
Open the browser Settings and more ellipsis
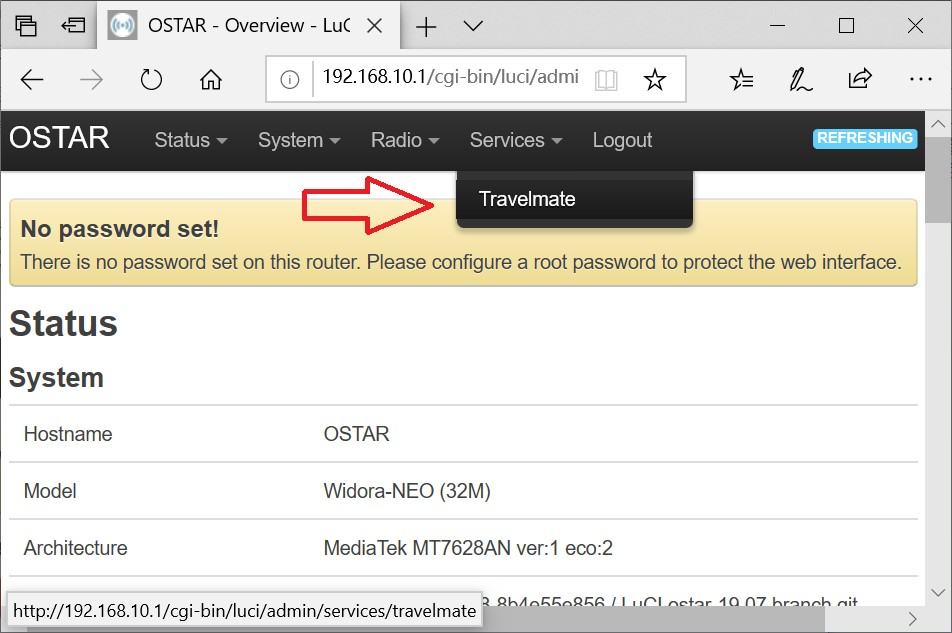point(920,80)
